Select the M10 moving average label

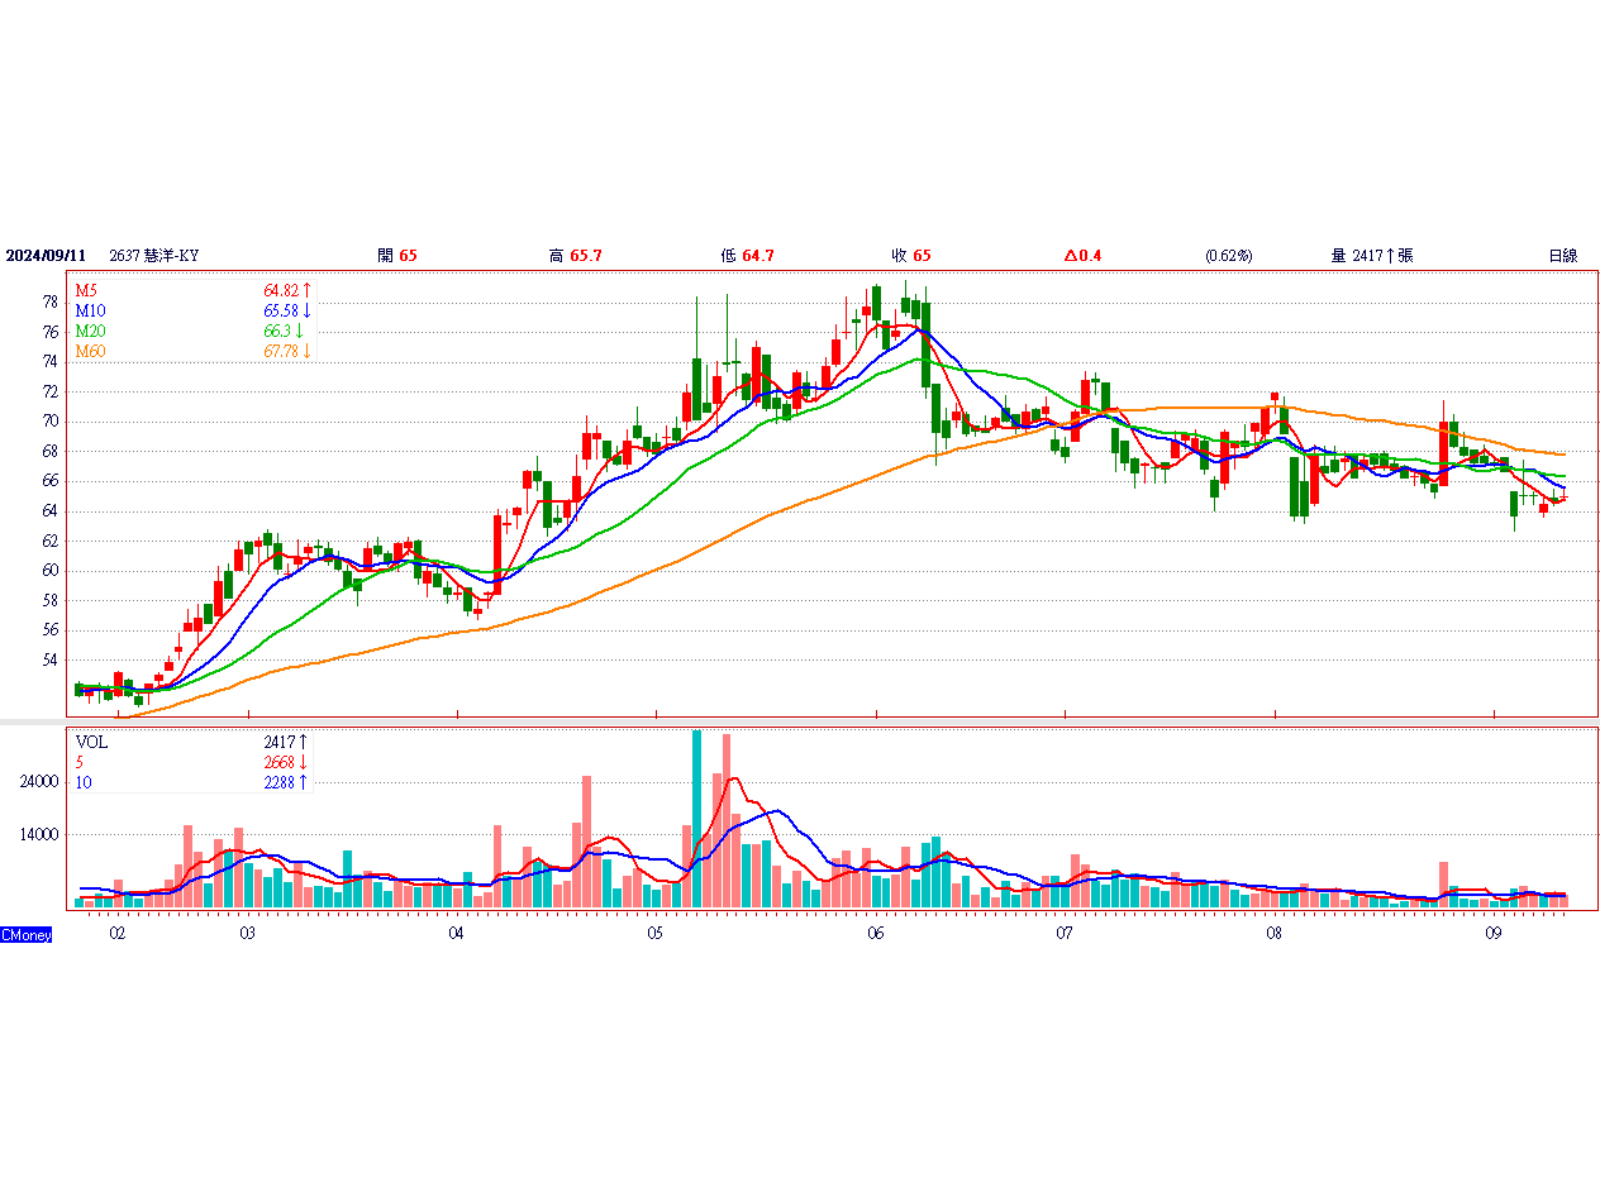coord(90,311)
